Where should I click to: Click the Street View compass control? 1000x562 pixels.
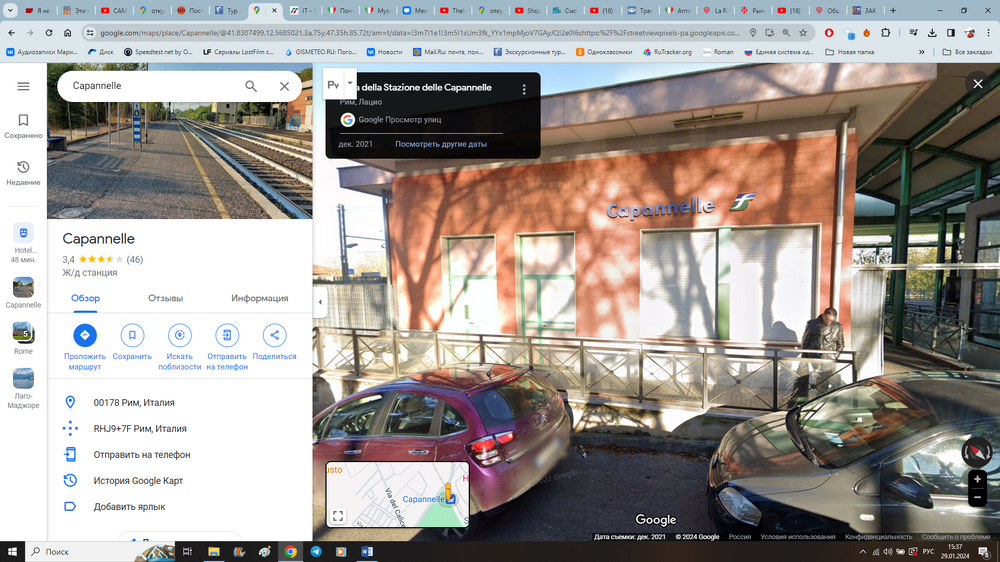coord(976,452)
